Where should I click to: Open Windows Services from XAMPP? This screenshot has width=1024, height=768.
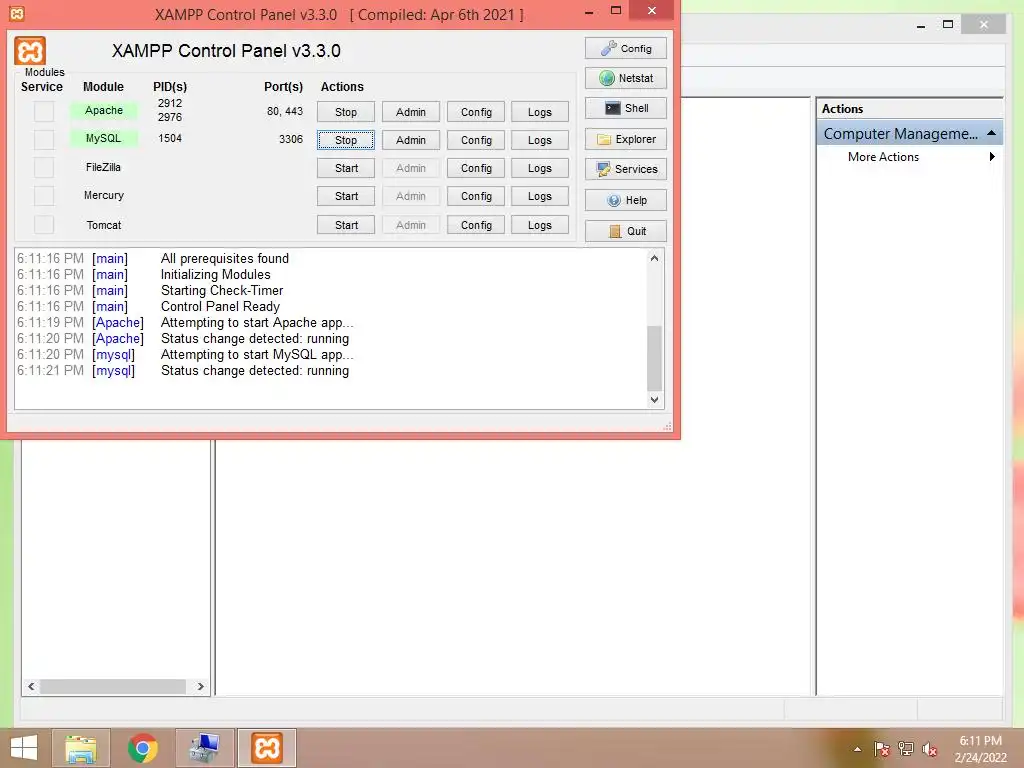click(x=626, y=169)
